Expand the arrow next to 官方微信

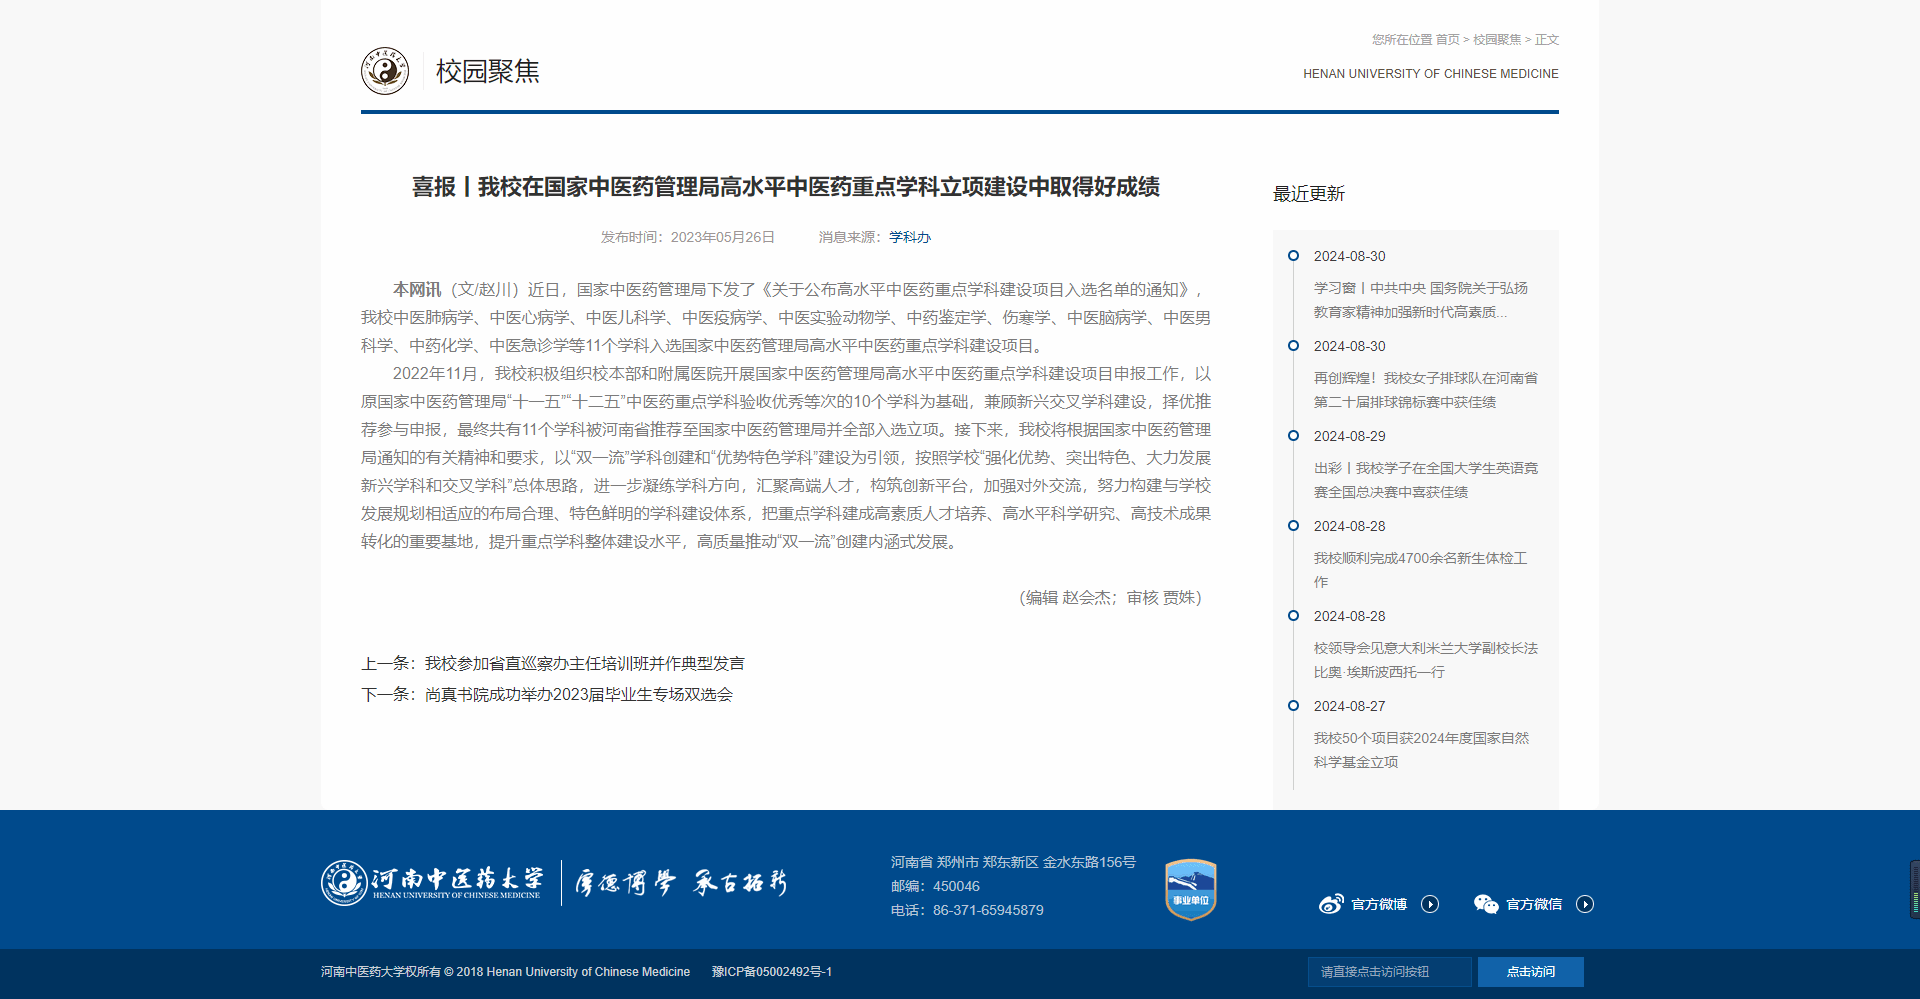1585,904
